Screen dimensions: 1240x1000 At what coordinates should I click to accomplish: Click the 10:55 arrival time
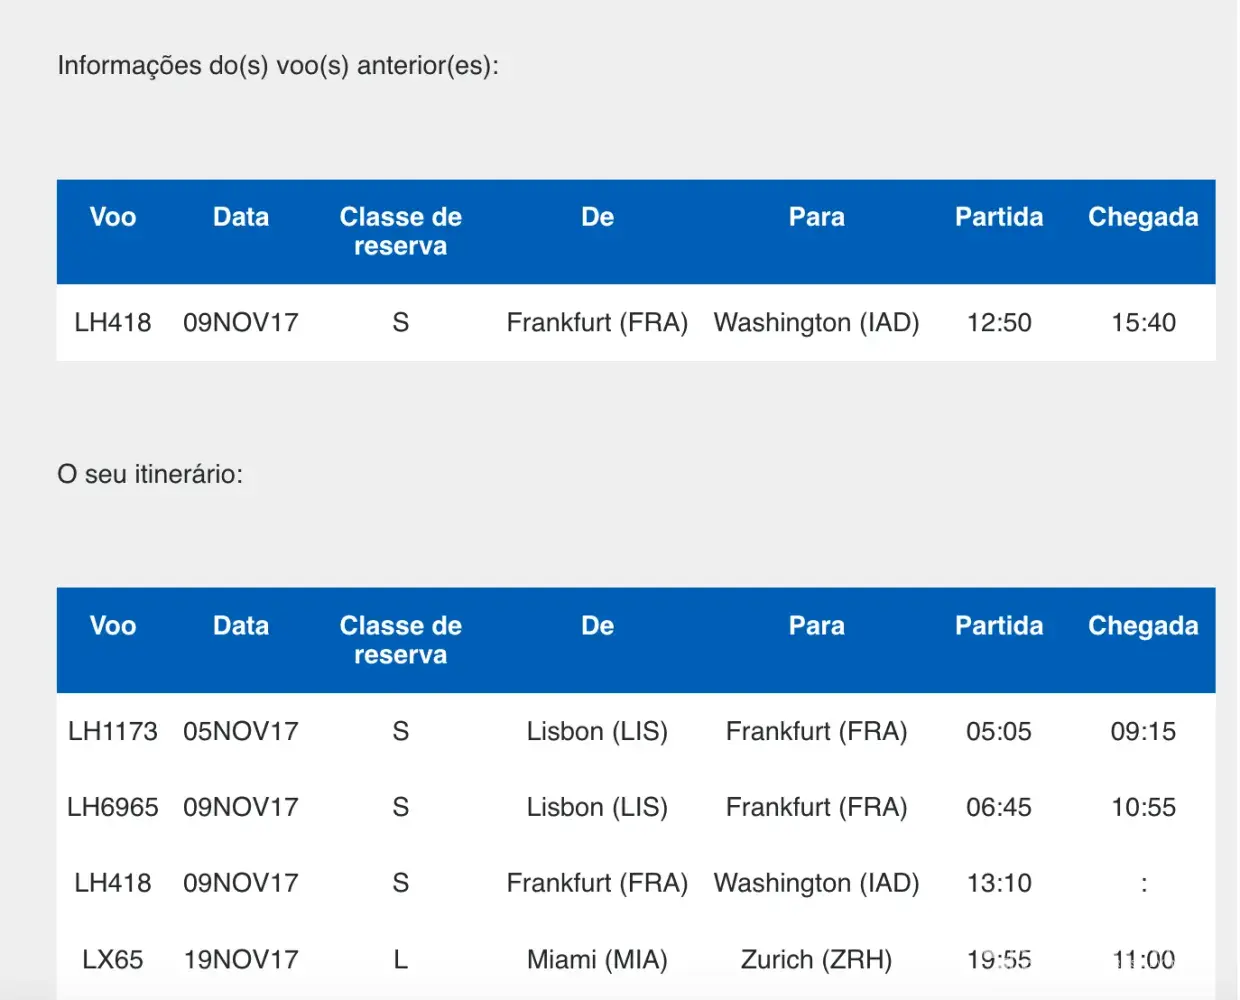(x=1143, y=808)
